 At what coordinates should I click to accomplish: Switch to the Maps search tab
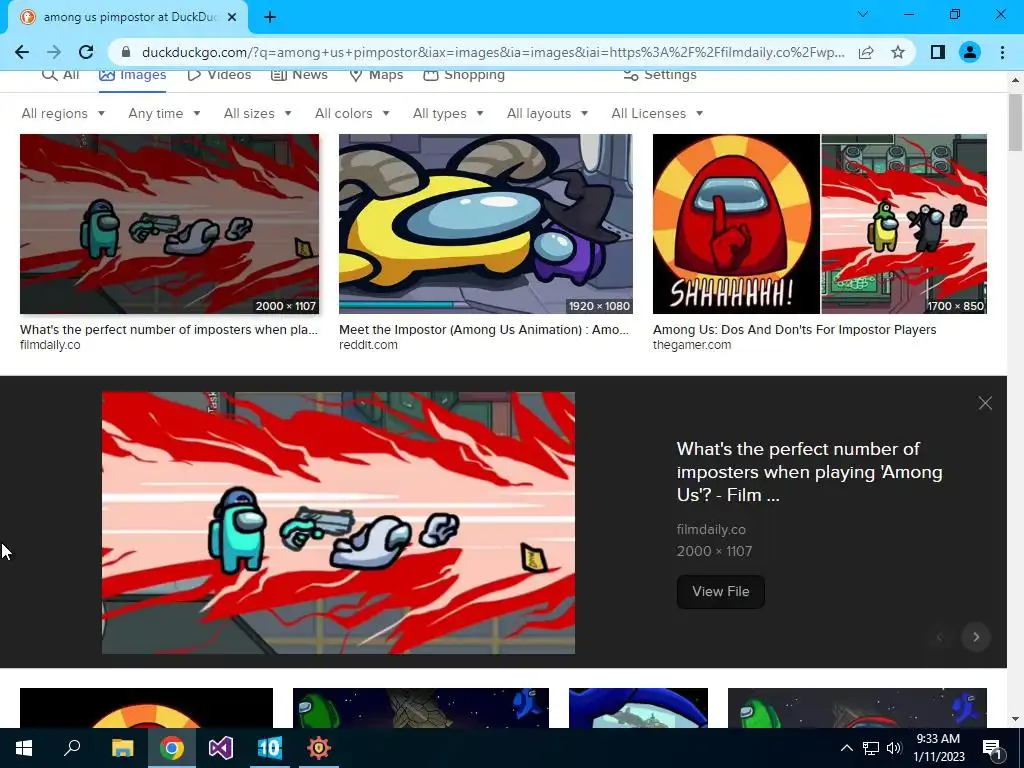click(x=377, y=74)
